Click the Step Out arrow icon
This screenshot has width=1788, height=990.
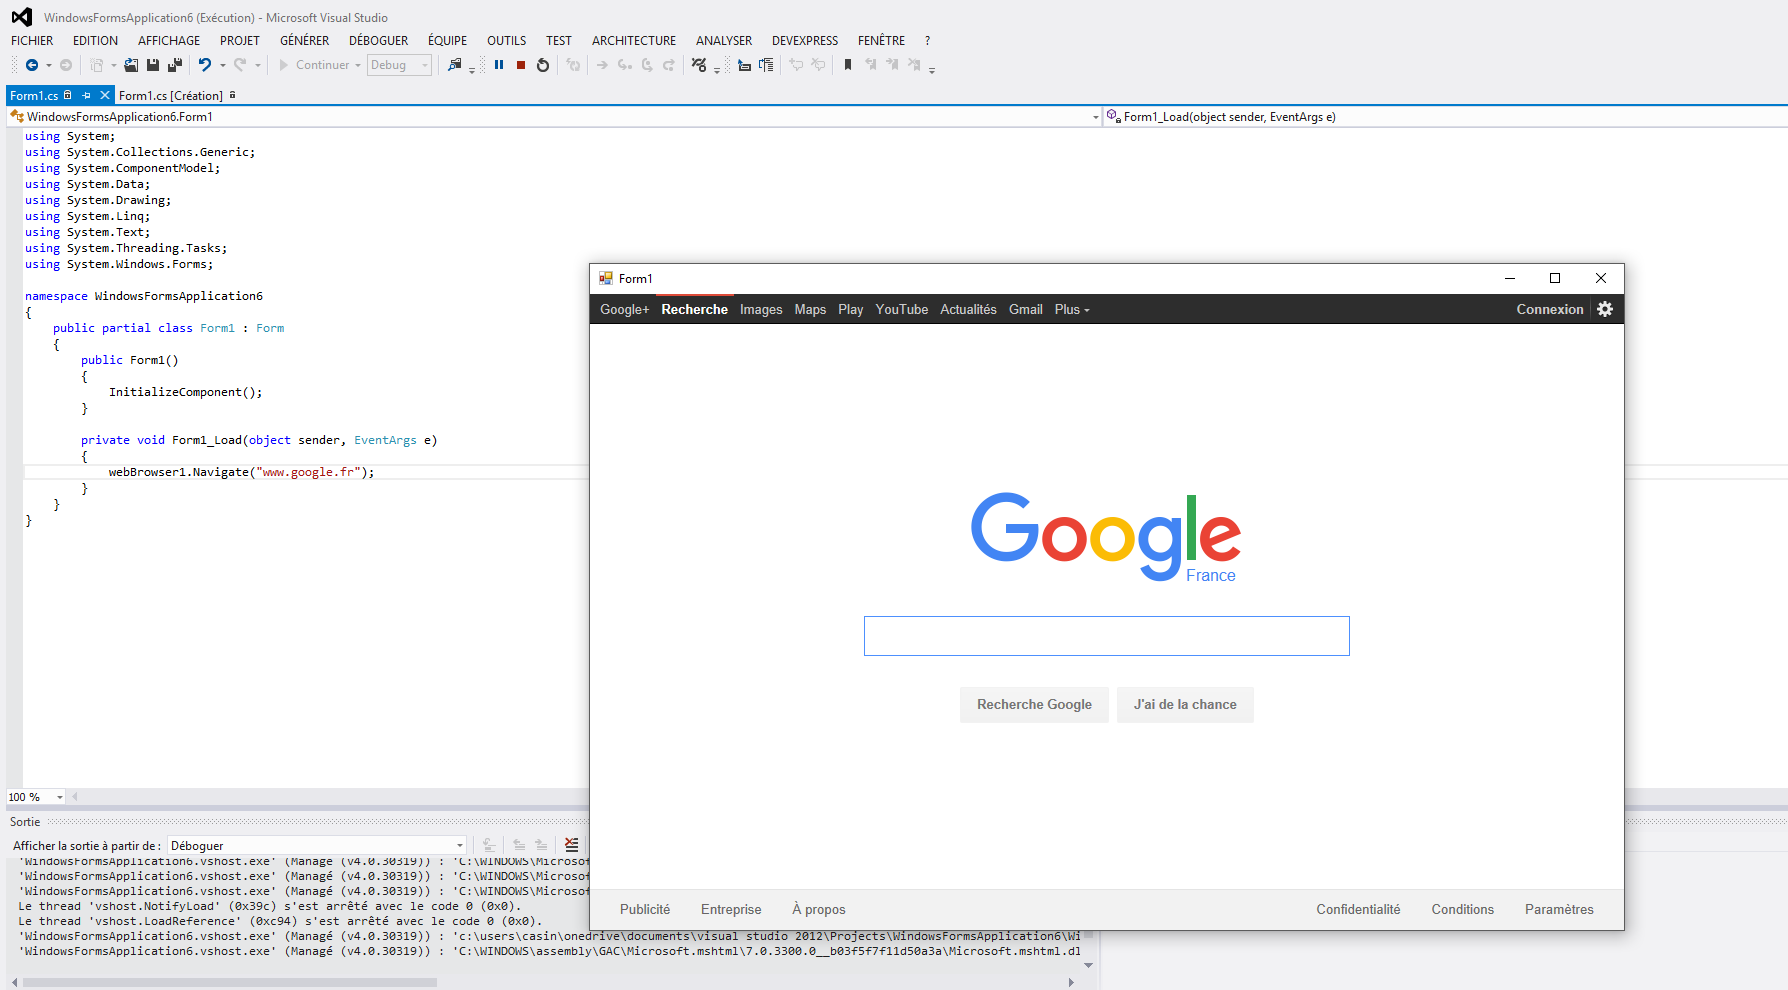coord(669,65)
